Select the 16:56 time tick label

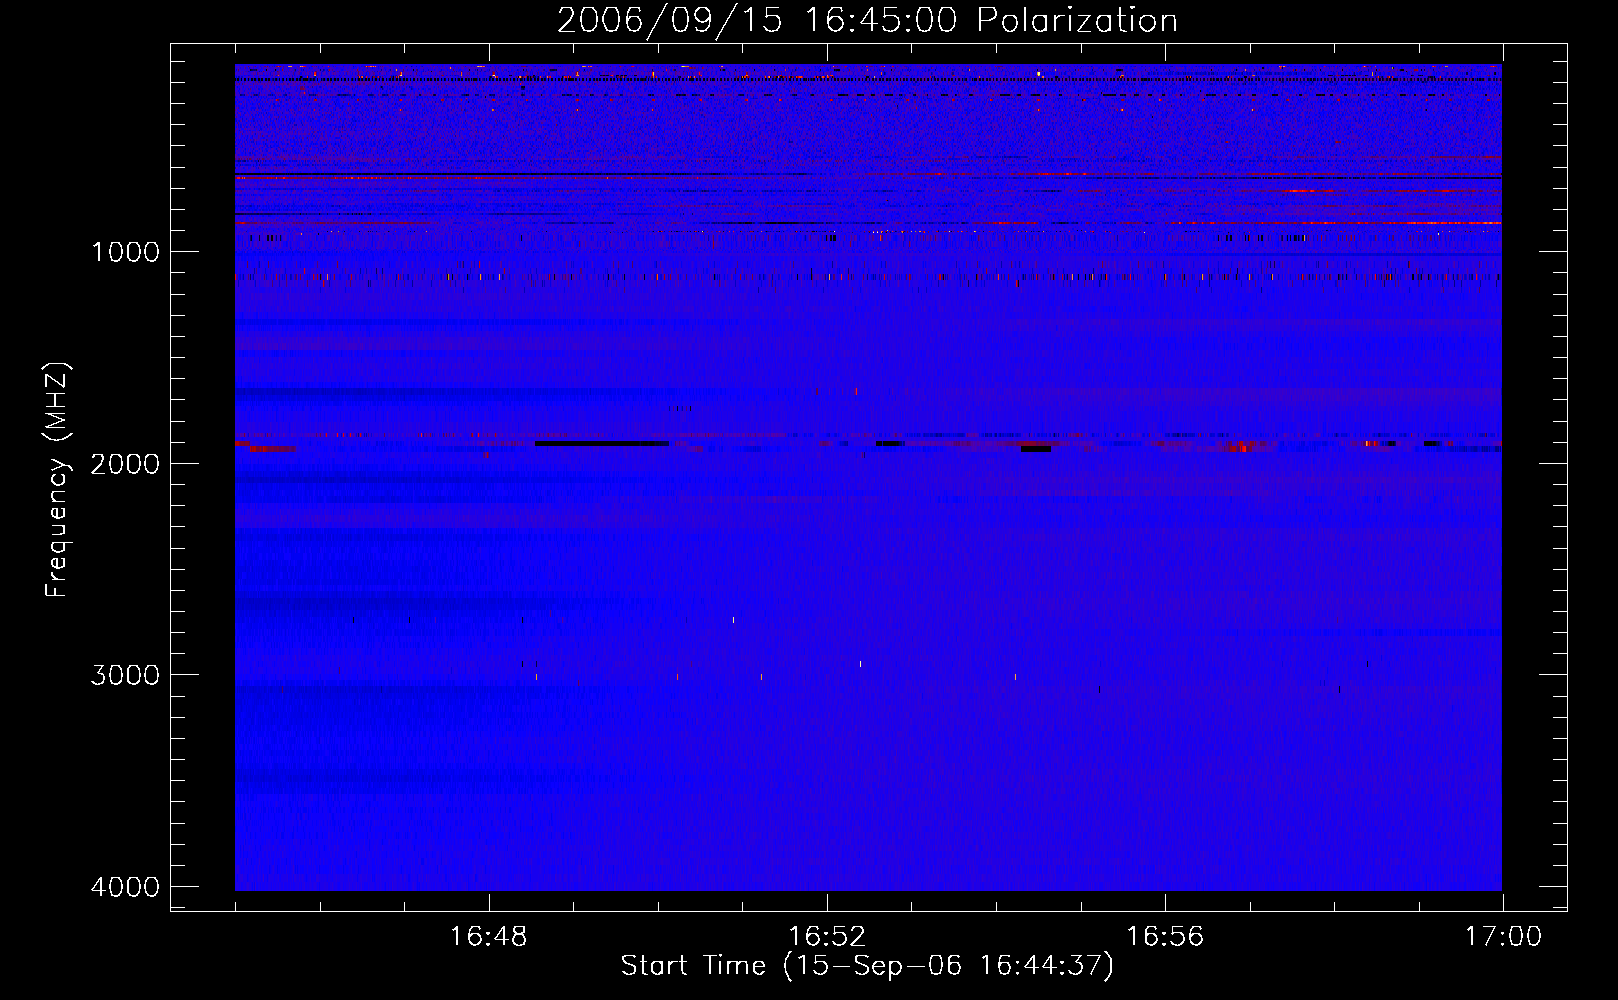tap(1165, 937)
